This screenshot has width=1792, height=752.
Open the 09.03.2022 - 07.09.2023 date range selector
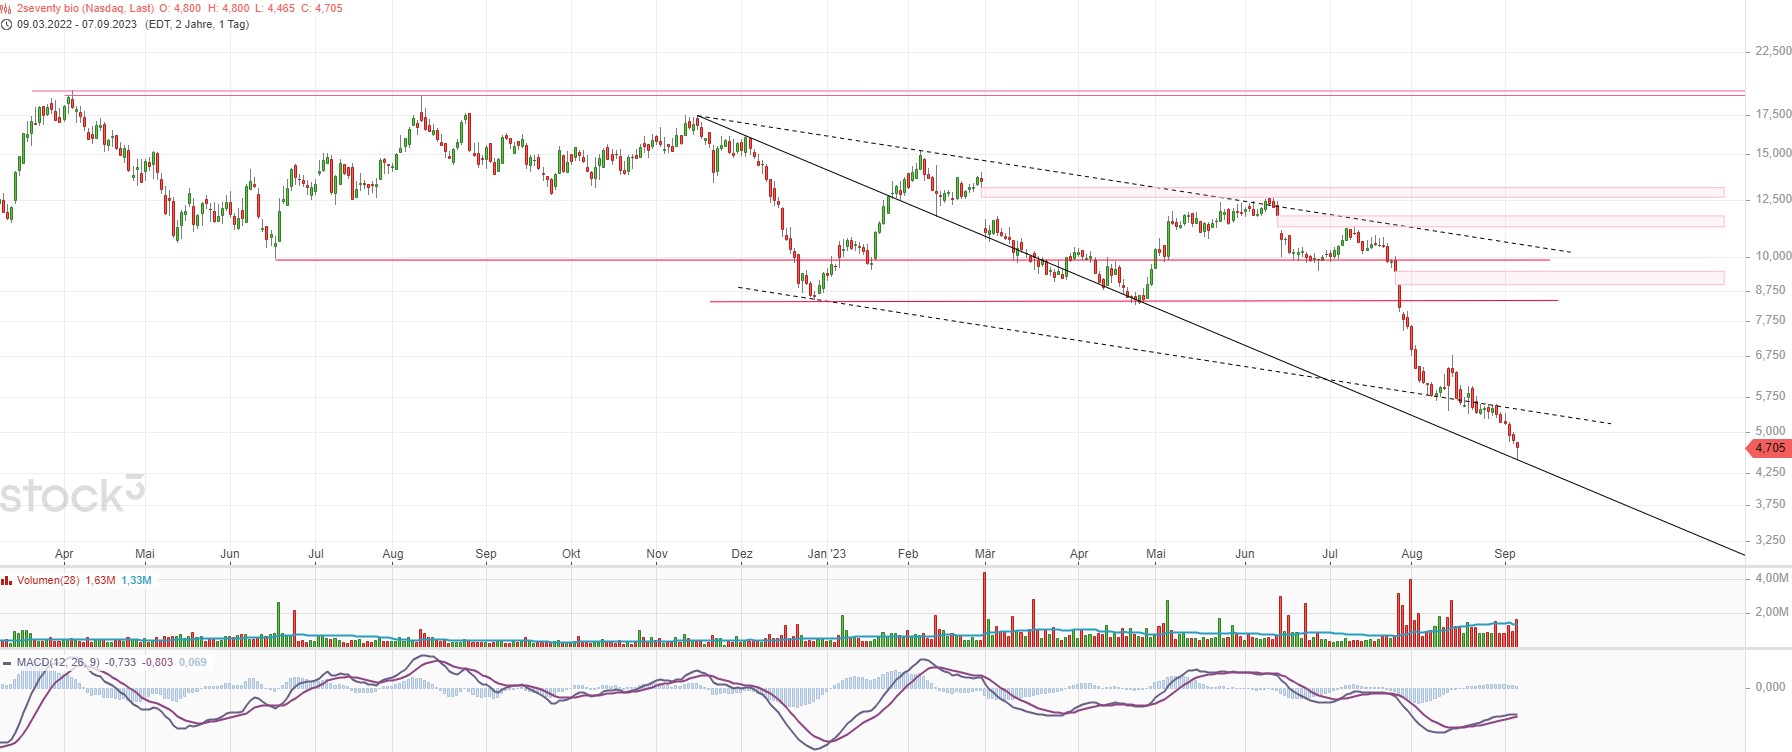(x=77, y=24)
